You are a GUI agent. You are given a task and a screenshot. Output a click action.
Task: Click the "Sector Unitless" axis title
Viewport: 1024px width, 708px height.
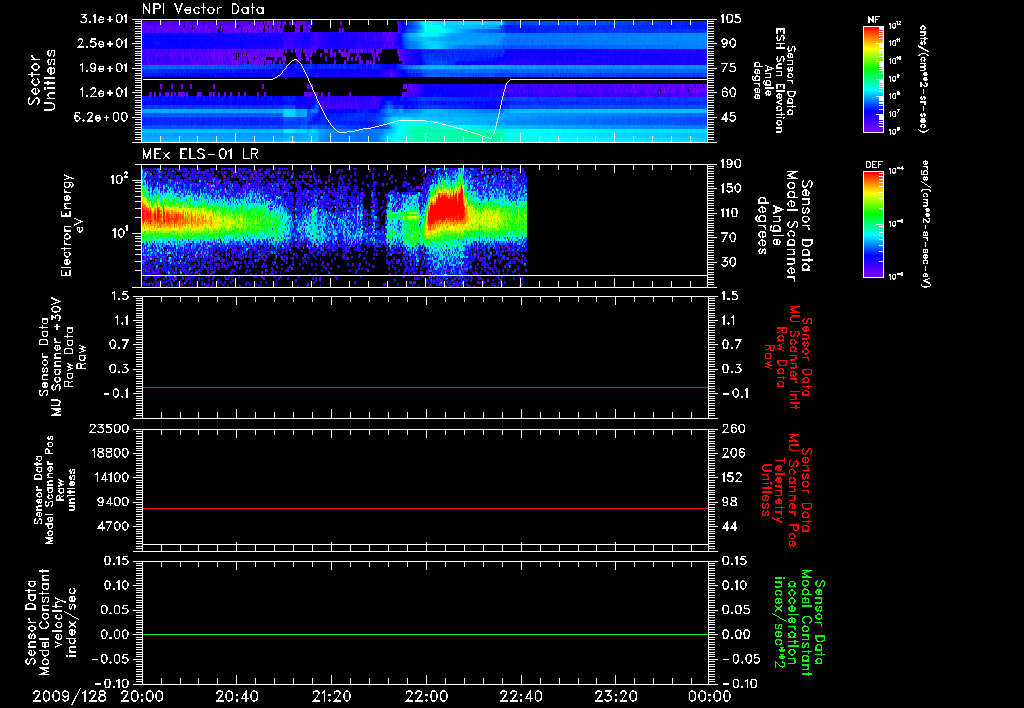tap(42, 80)
